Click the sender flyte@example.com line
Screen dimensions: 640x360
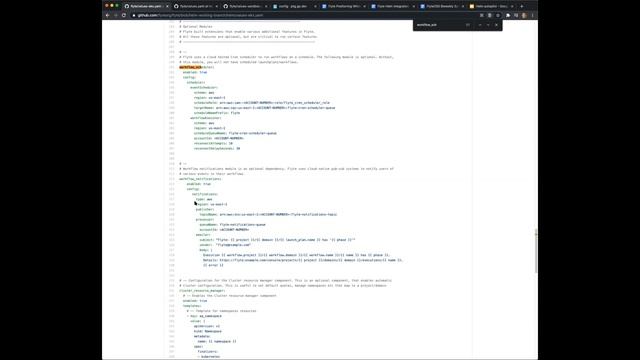pos(225,245)
